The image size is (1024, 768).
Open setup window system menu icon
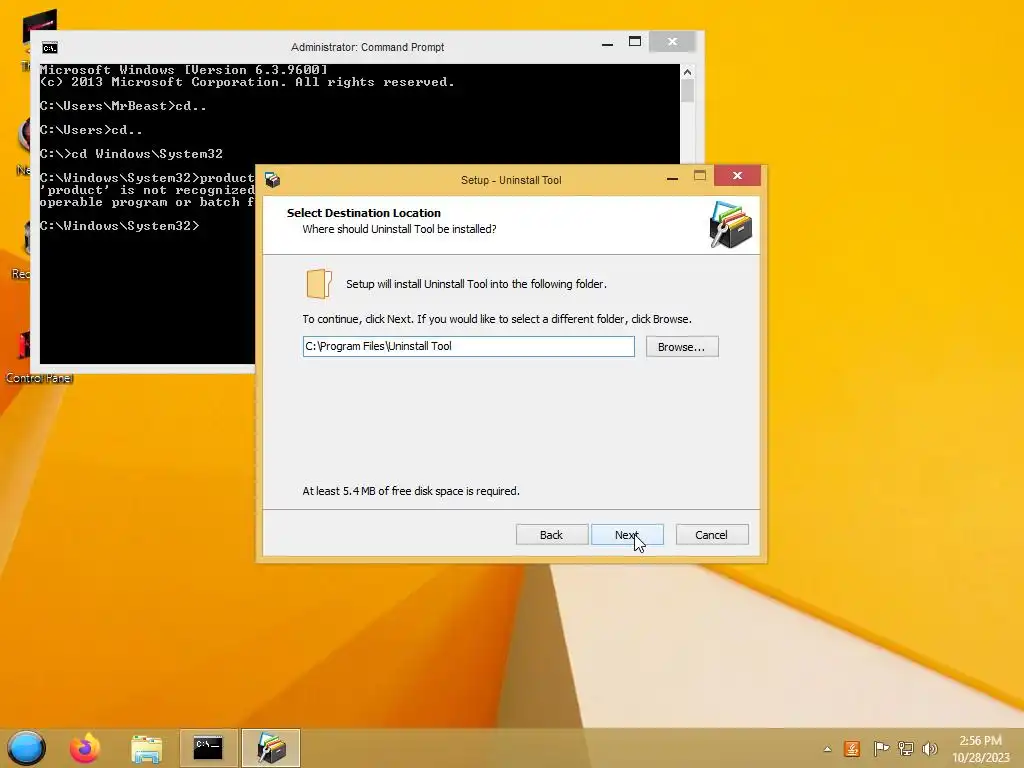272,180
